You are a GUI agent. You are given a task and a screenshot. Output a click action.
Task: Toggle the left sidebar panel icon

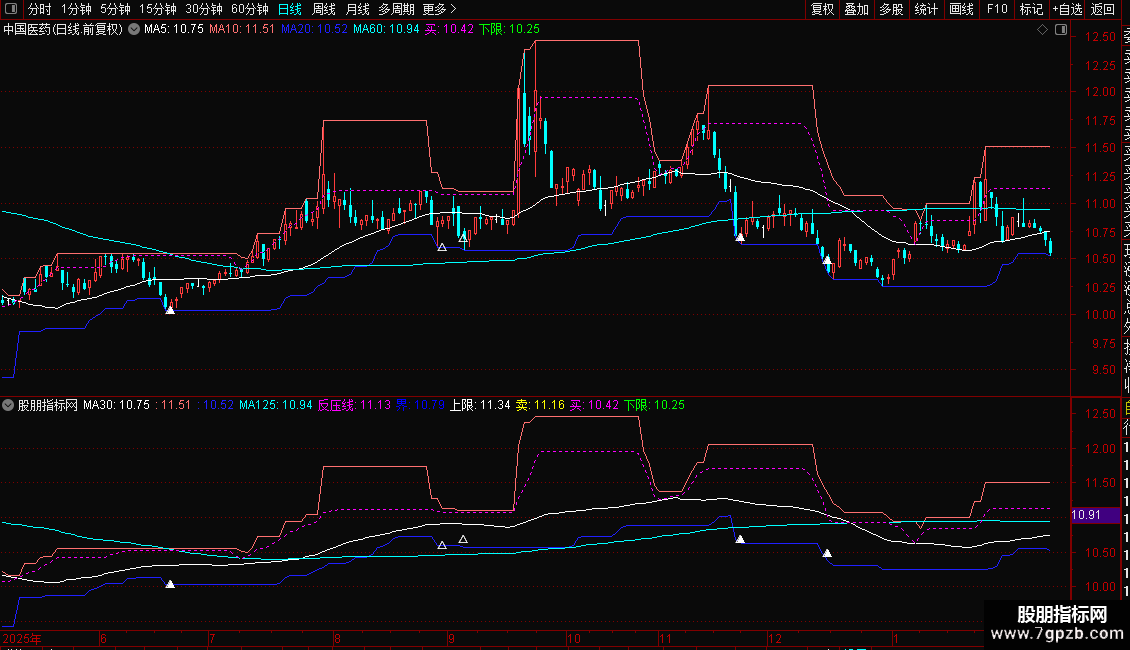pos(11,9)
